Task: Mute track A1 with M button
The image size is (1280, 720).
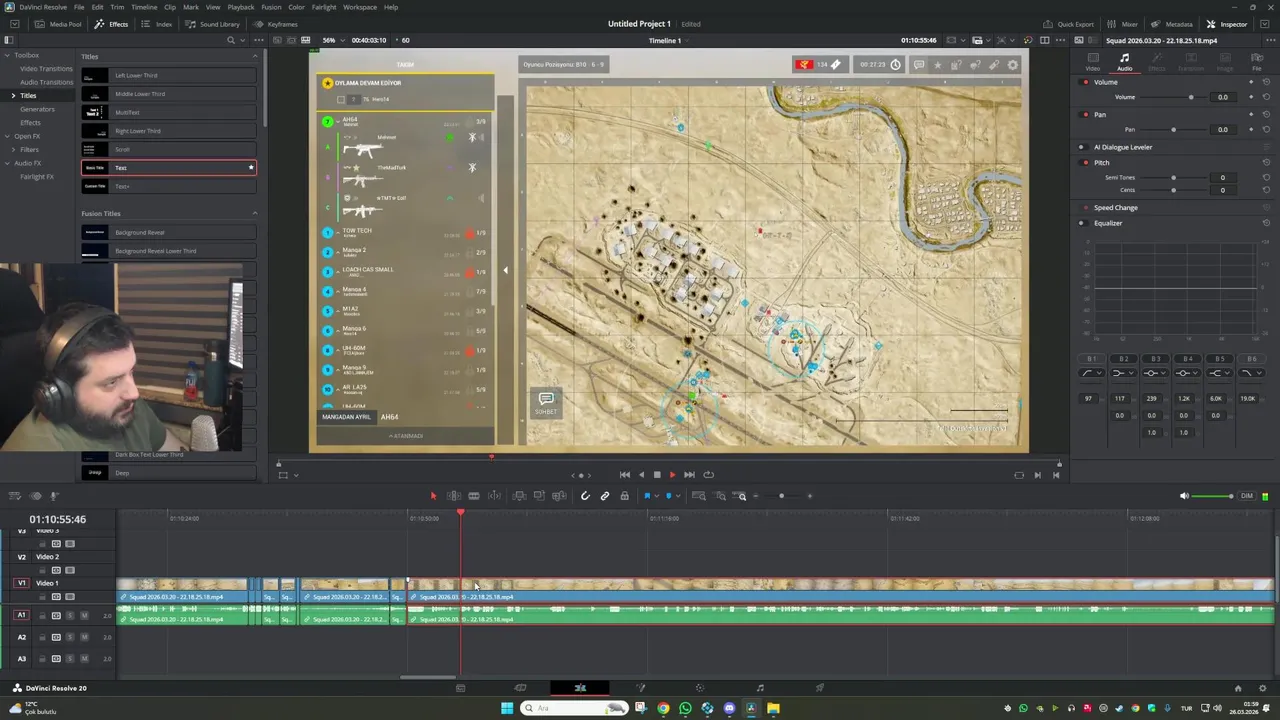Action: [84, 615]
